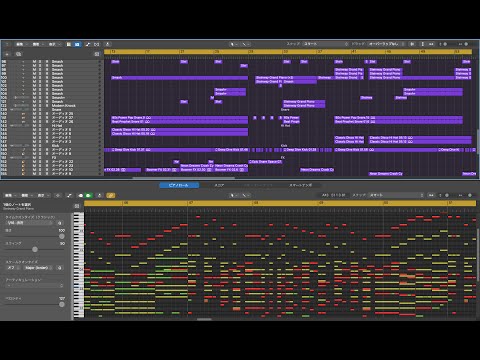480x360 pixels.
Task: Click the collapse mode icon in piano roll toolbar
Action: 58,195
